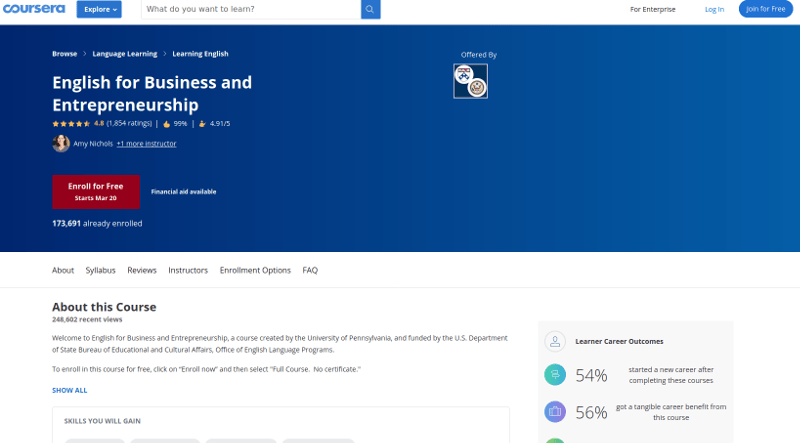Open the Explore dropdown menu
The image size is (800, 443).
99,9
